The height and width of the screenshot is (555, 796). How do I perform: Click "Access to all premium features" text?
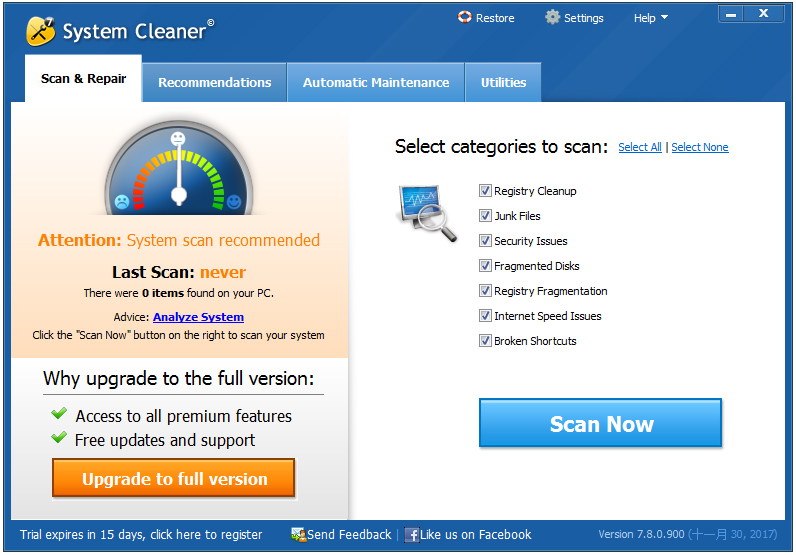184,416
